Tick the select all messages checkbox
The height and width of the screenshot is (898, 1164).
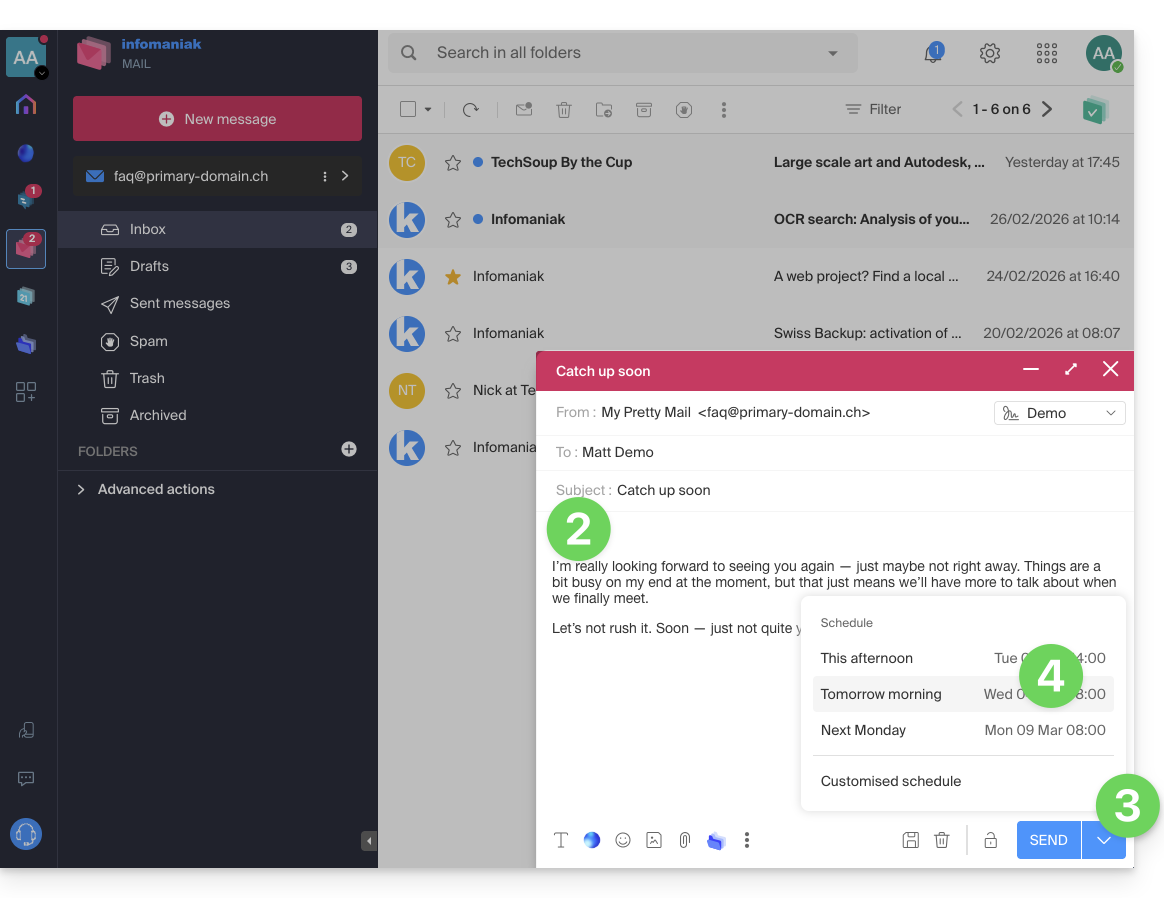click(x=408, y=110)
